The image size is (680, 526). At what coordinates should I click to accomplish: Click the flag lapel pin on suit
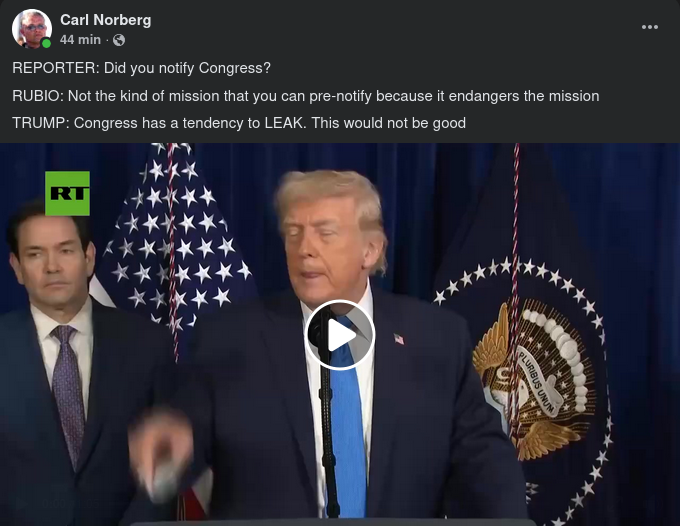(399, 339)
